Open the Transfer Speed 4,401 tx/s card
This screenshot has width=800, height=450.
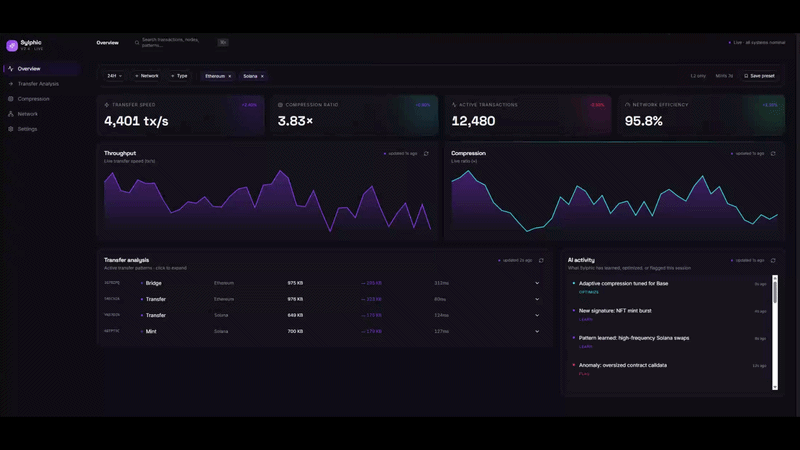coord(181,115)
